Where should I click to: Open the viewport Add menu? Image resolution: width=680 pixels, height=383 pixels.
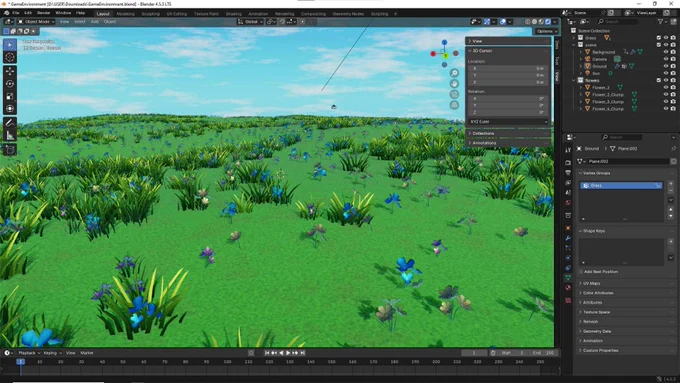(x=95, y=22)
